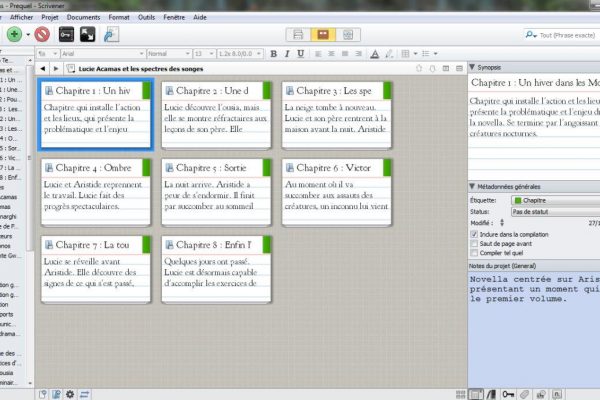Click the green Add document button
Screen dimensions: 600x400
14,33
